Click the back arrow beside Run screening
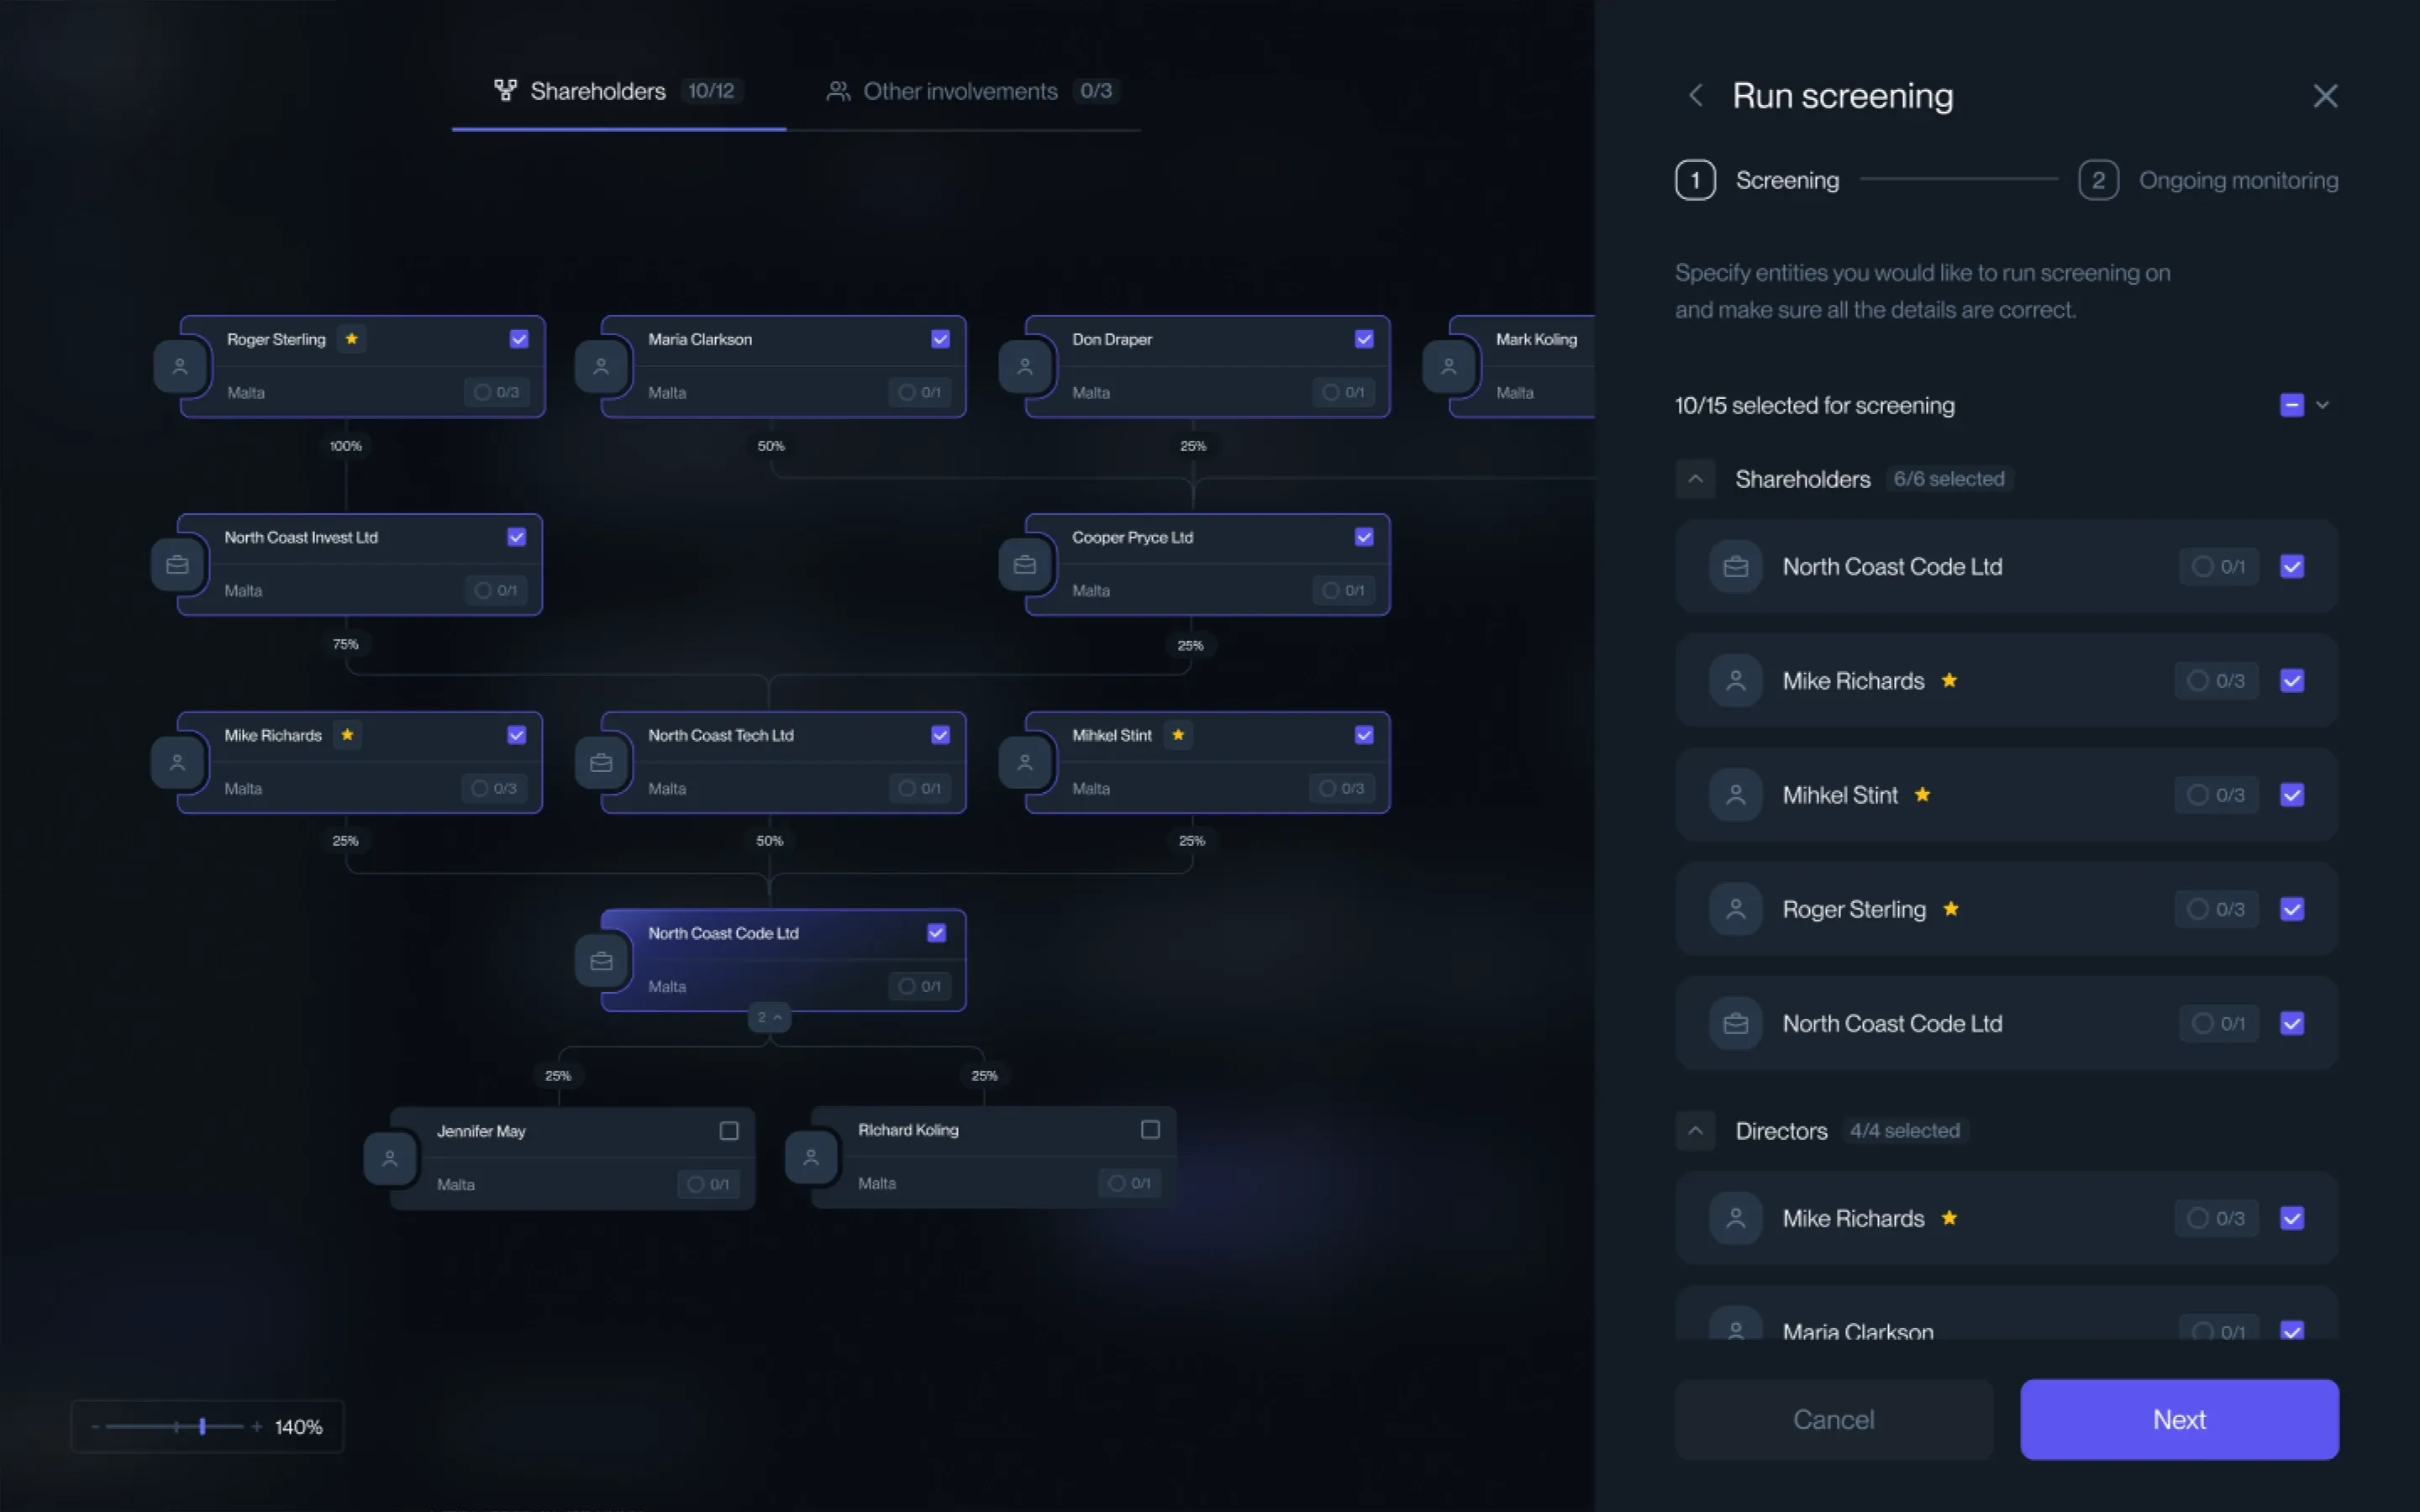 click(x=1695, y=96)
